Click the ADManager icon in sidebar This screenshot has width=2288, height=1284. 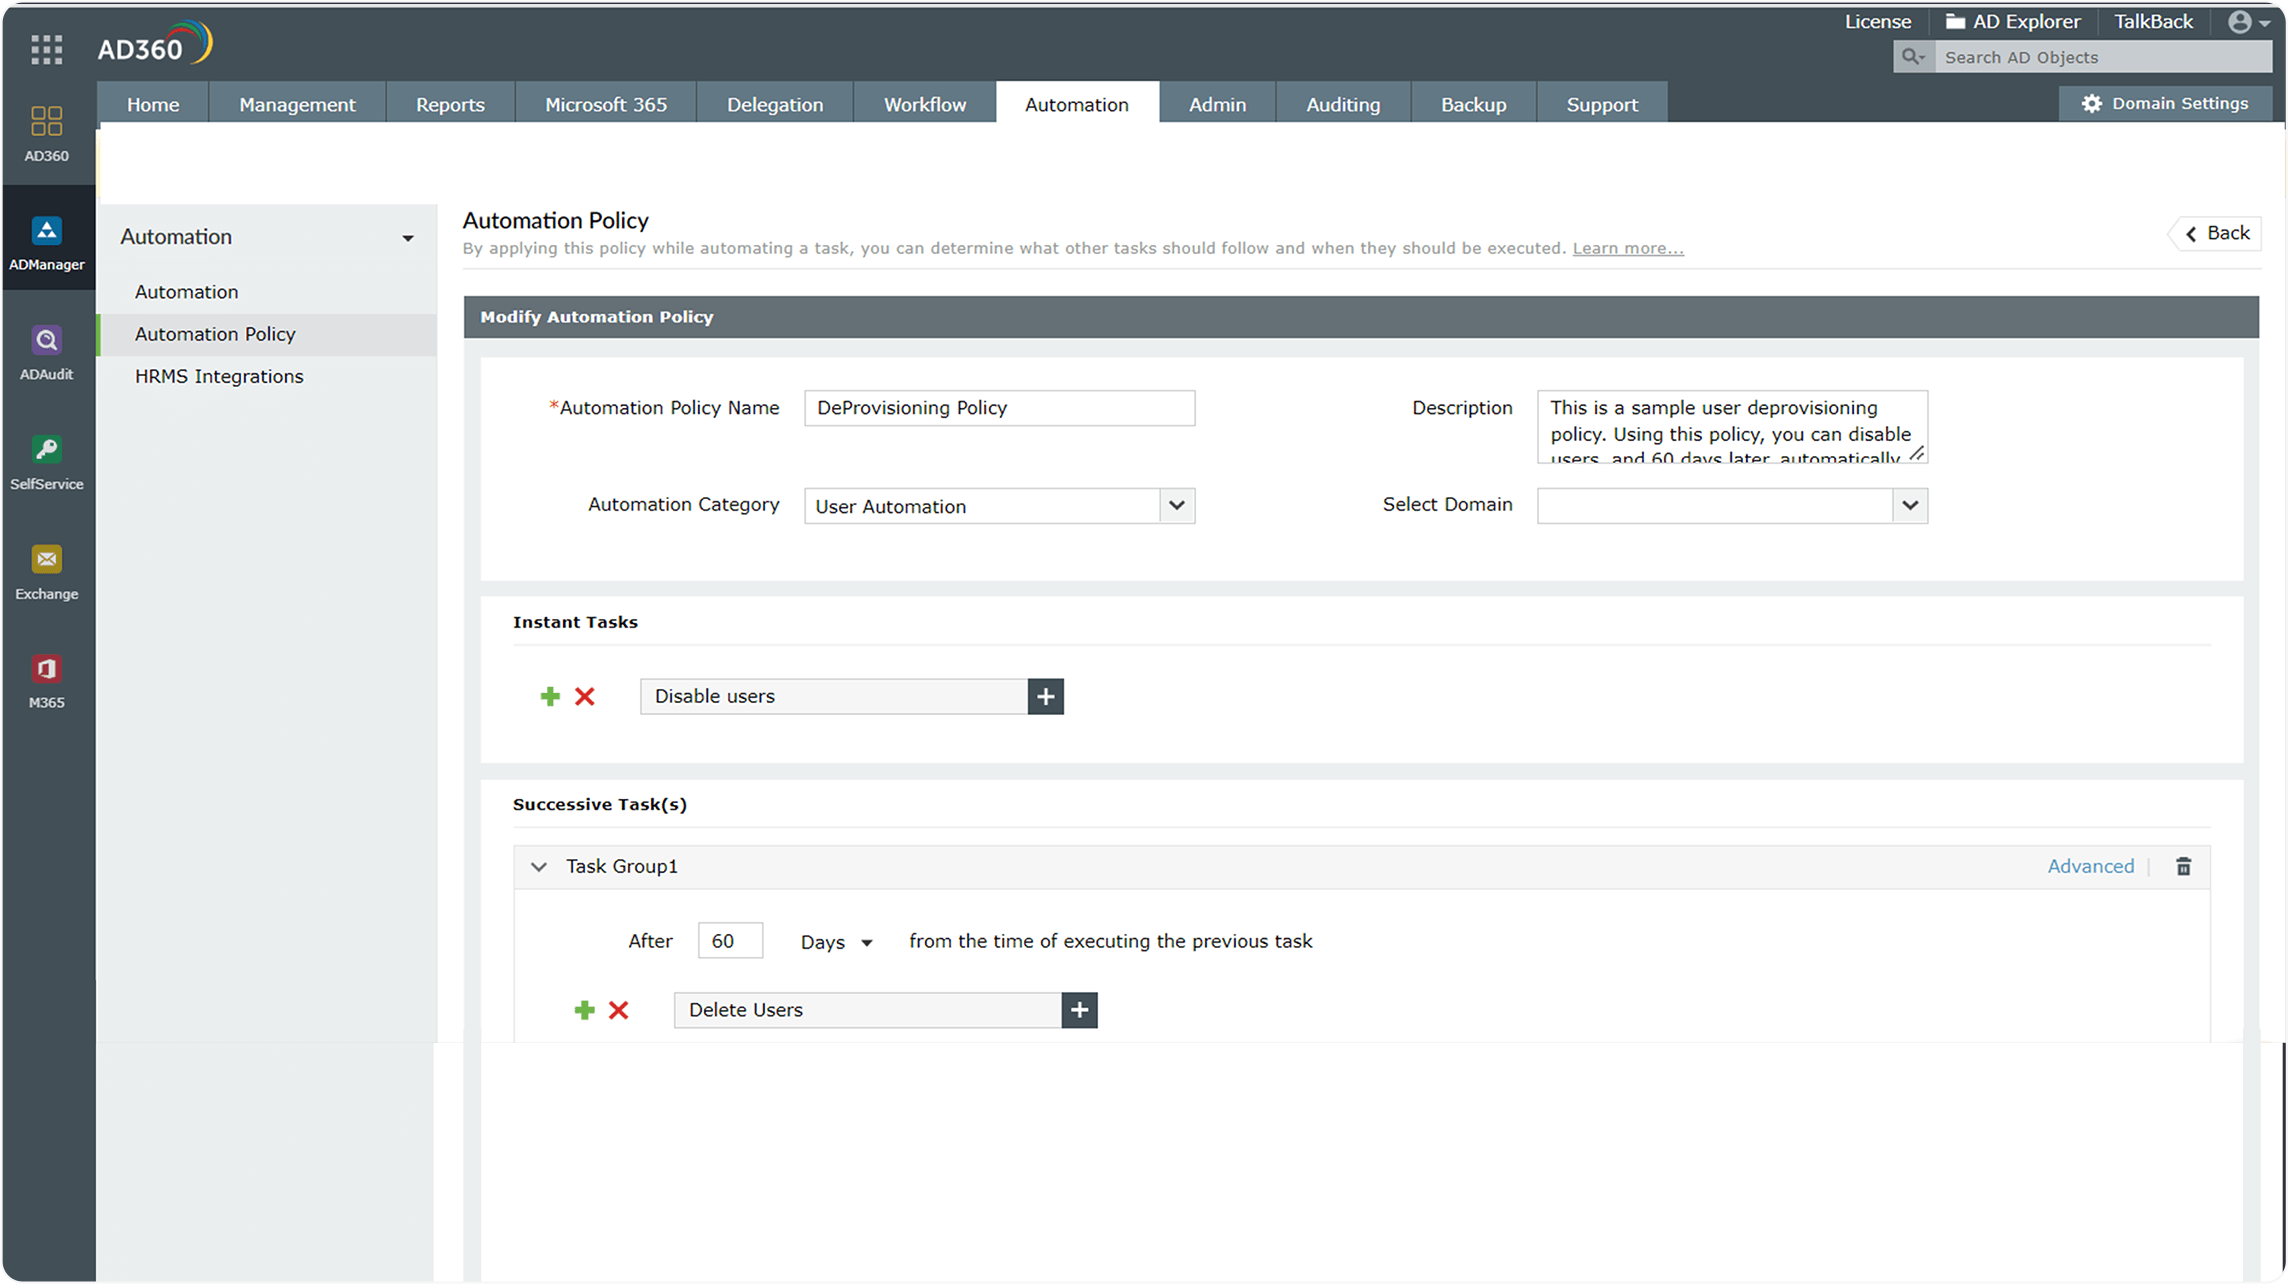46,244
